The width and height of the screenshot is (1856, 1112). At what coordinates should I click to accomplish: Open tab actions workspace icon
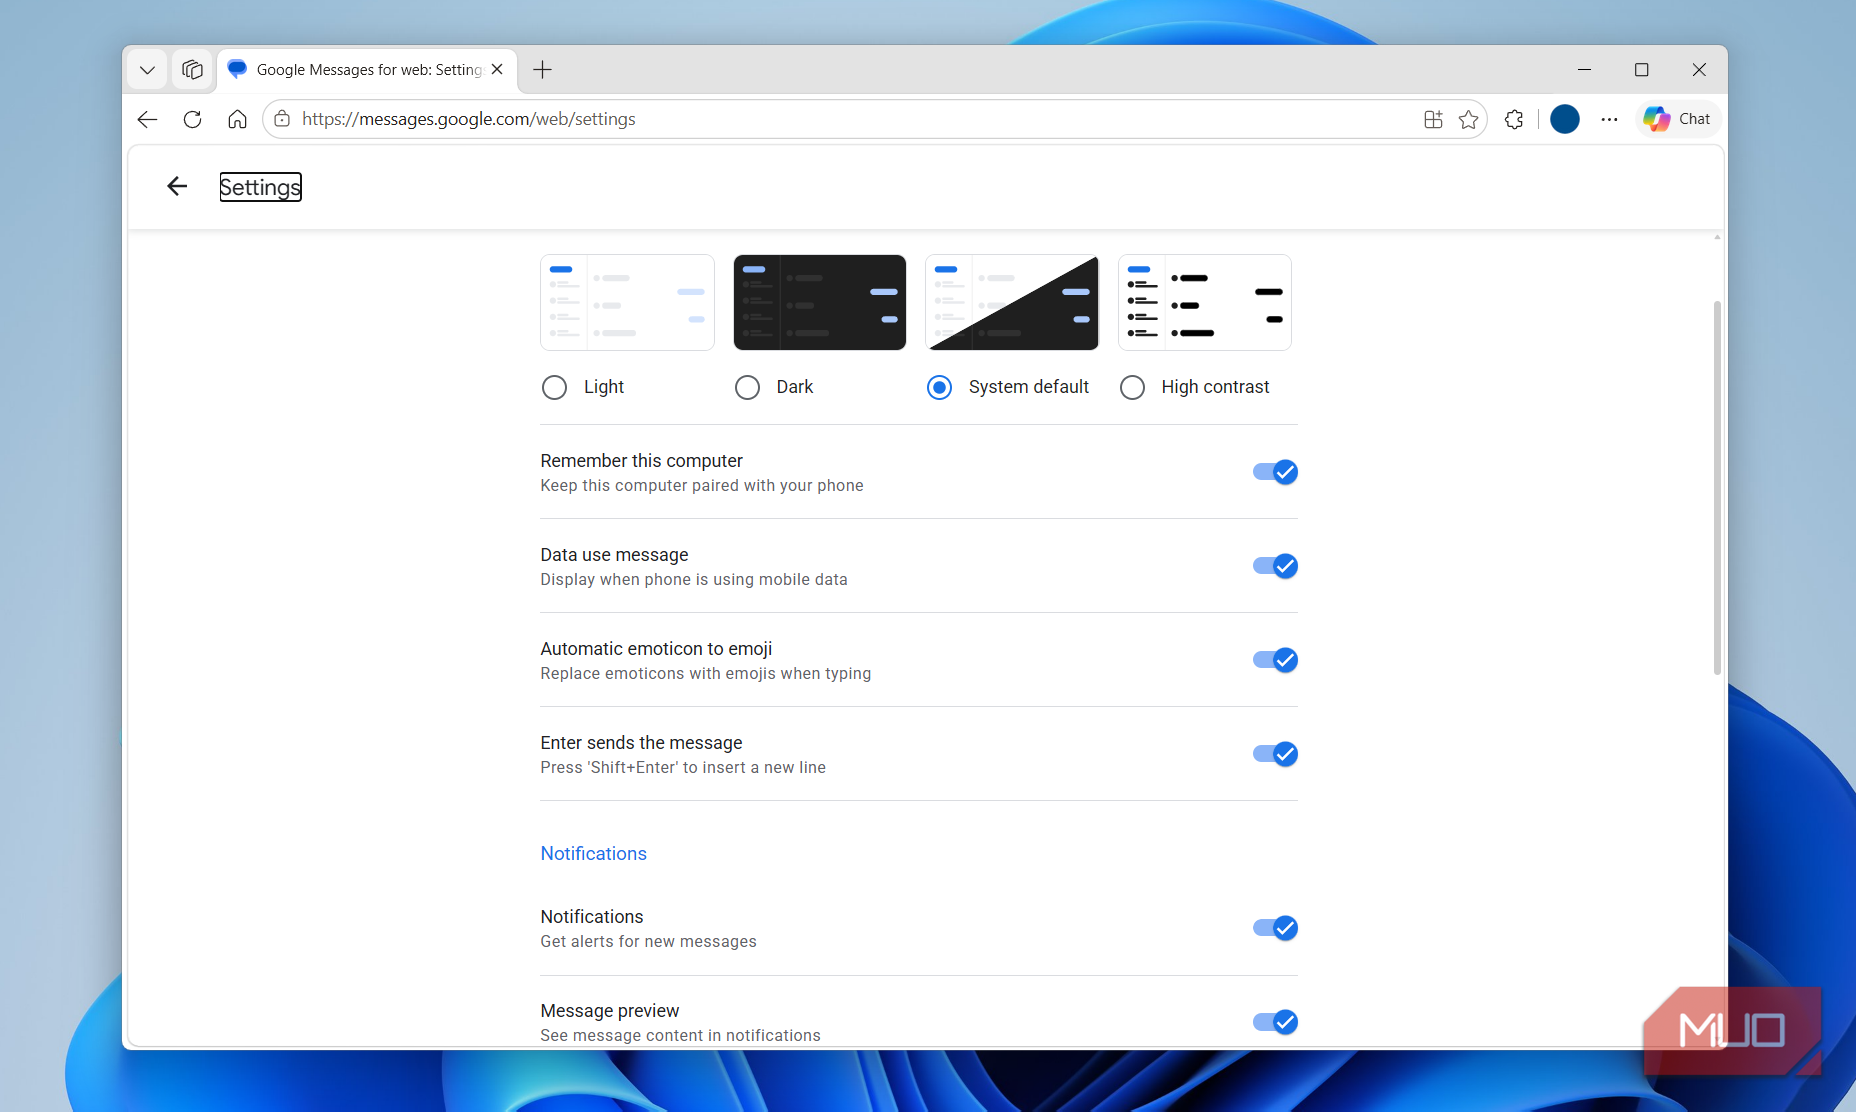click(x=192, y=70)
